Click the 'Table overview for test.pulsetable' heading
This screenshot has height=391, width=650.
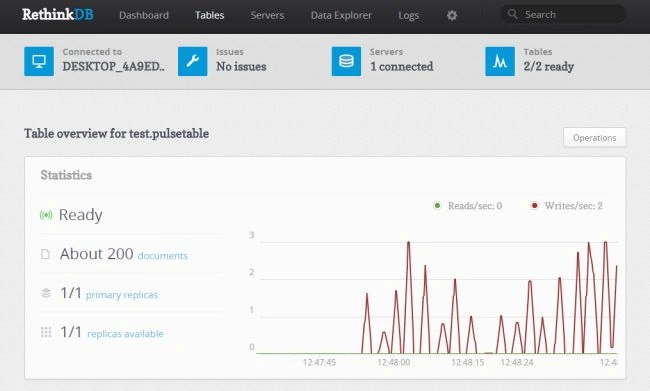pyautogui.click(x=116, y=134)
